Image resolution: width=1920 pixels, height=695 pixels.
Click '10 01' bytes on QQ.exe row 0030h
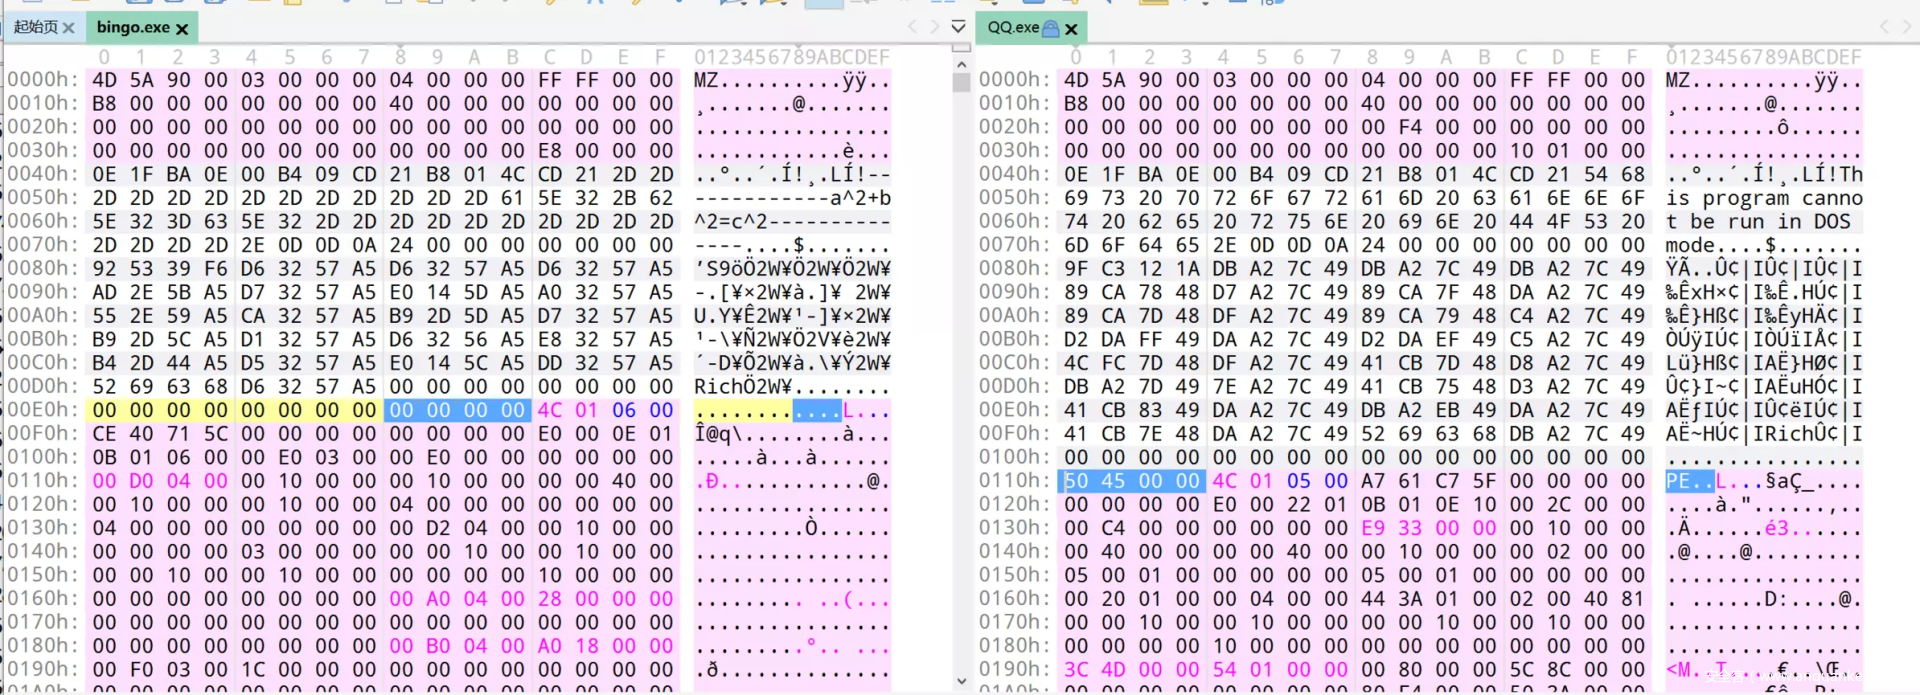1540,150
